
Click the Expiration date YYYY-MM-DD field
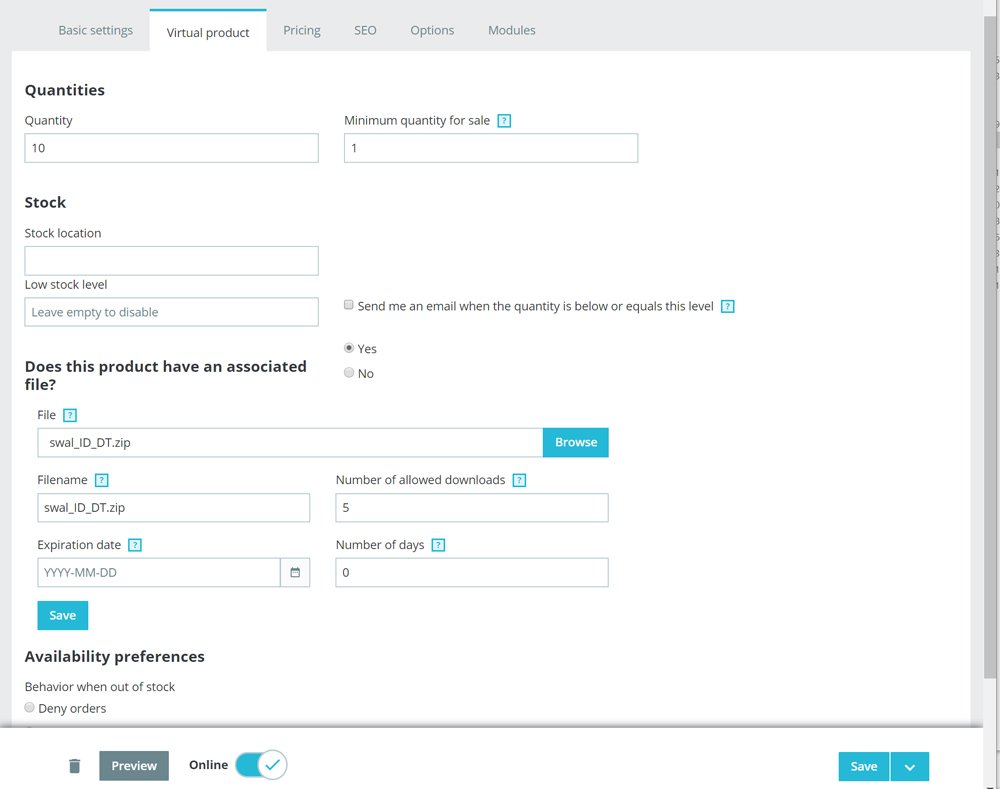tap(159, 572)
